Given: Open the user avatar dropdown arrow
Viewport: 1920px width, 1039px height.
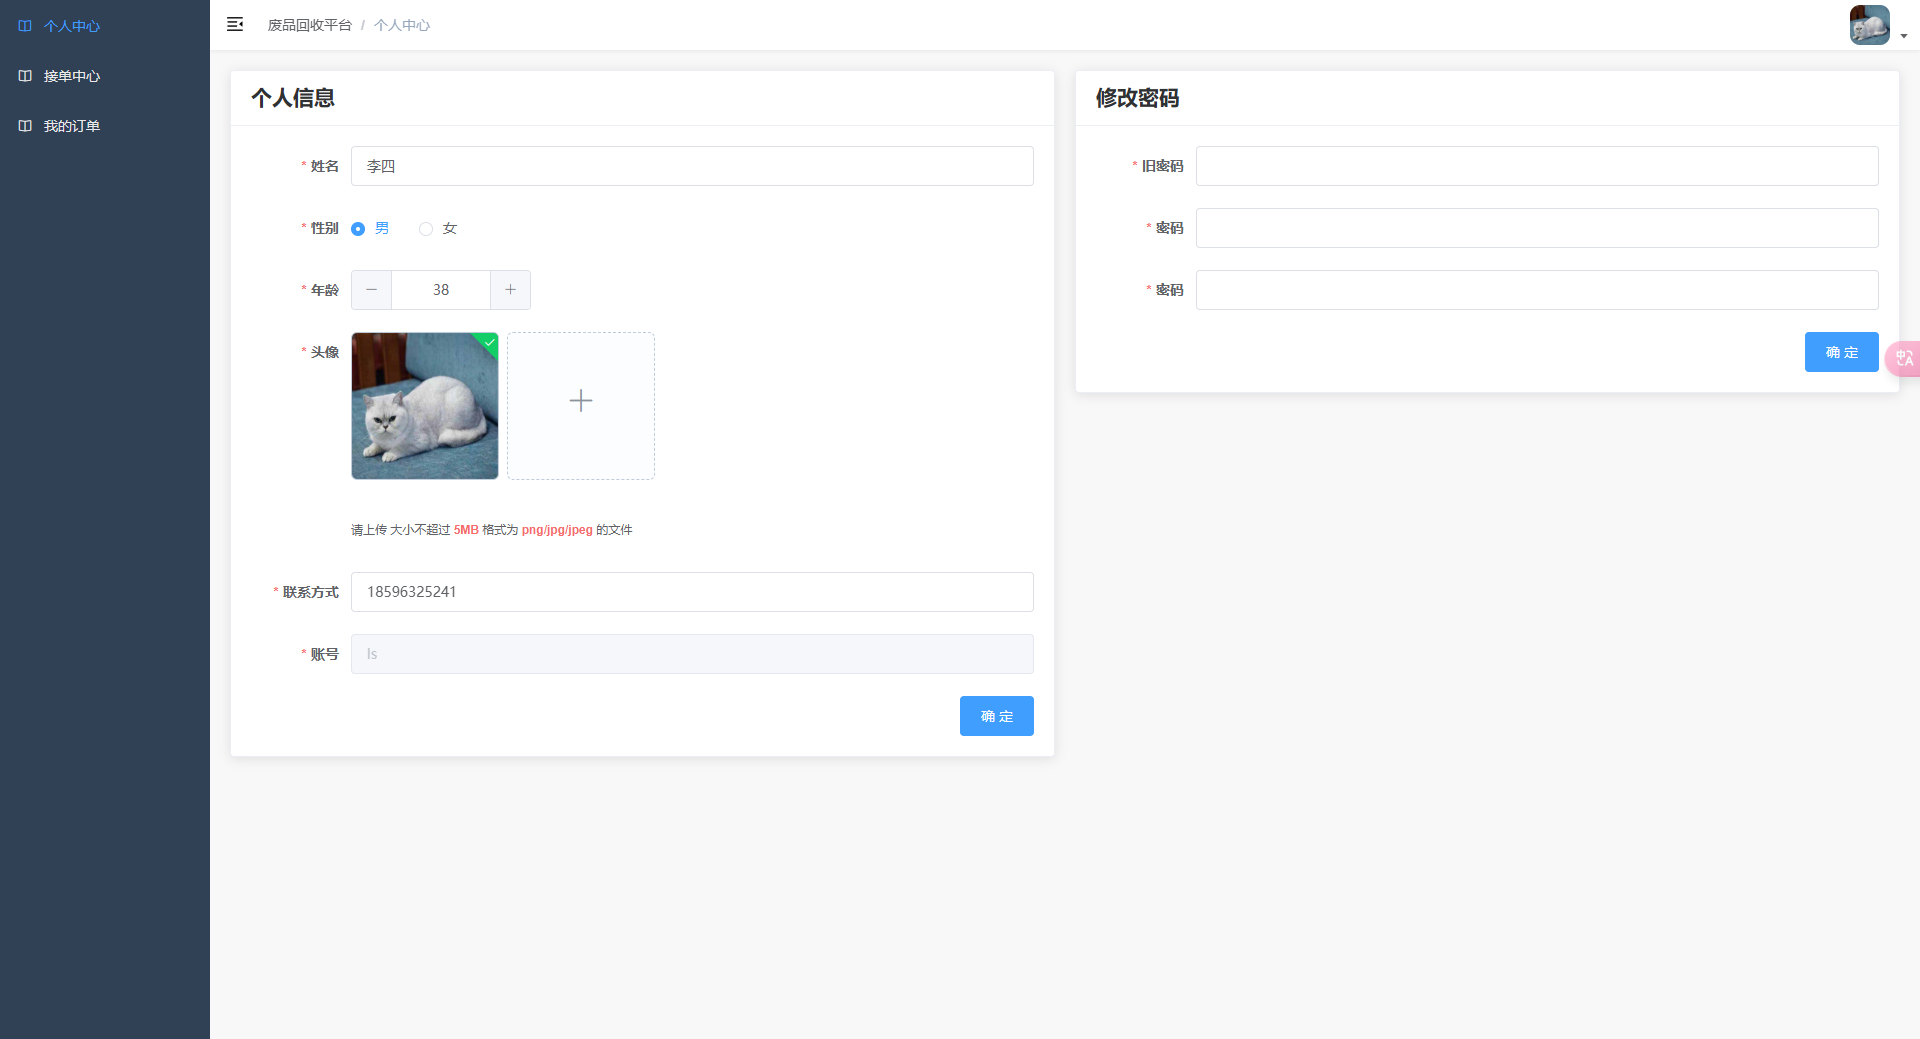Looking at the screenshot, I should (1904, 36).
